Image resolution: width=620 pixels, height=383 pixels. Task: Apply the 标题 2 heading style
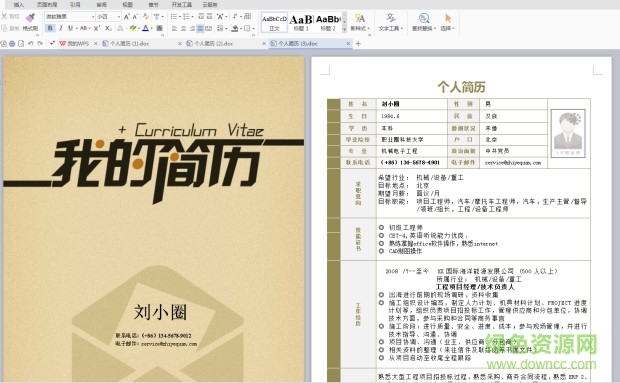click(328, 22)
